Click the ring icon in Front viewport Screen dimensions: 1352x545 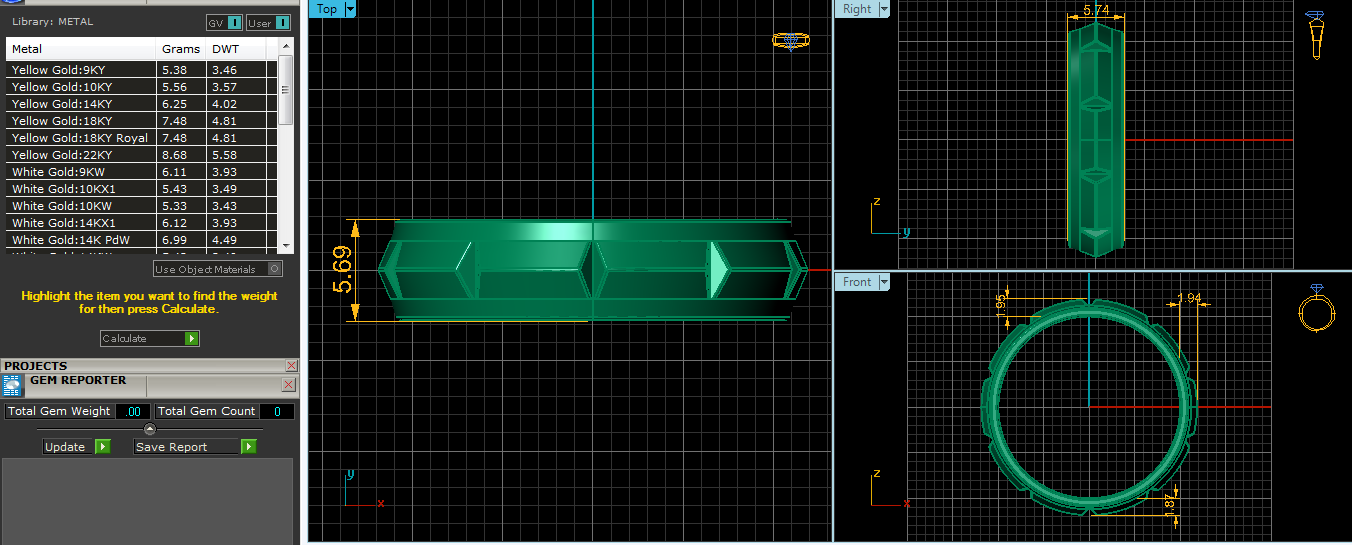pyautogui.click(x=1315, y=310)
